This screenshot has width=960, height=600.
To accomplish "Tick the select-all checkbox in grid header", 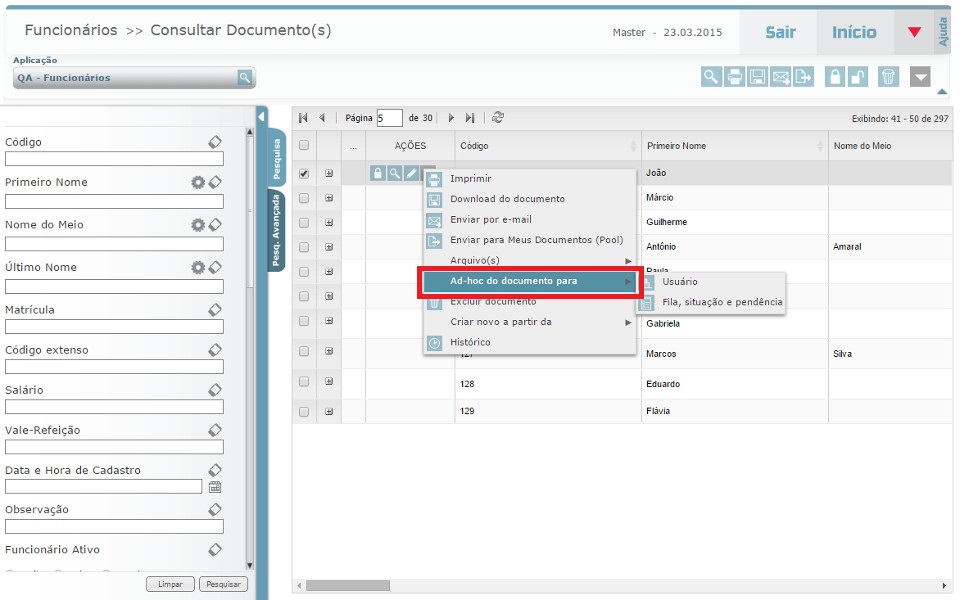I will (304, 146).
